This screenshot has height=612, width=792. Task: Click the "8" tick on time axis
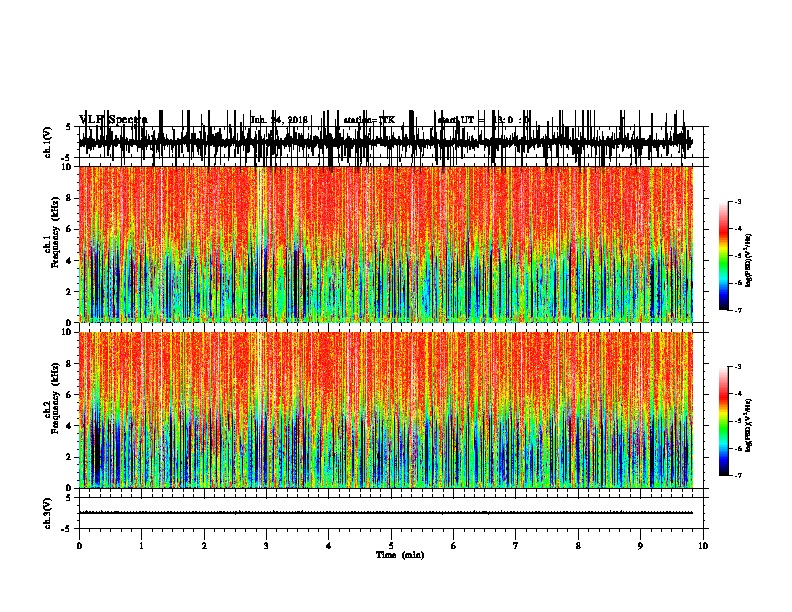pos(578,546)
